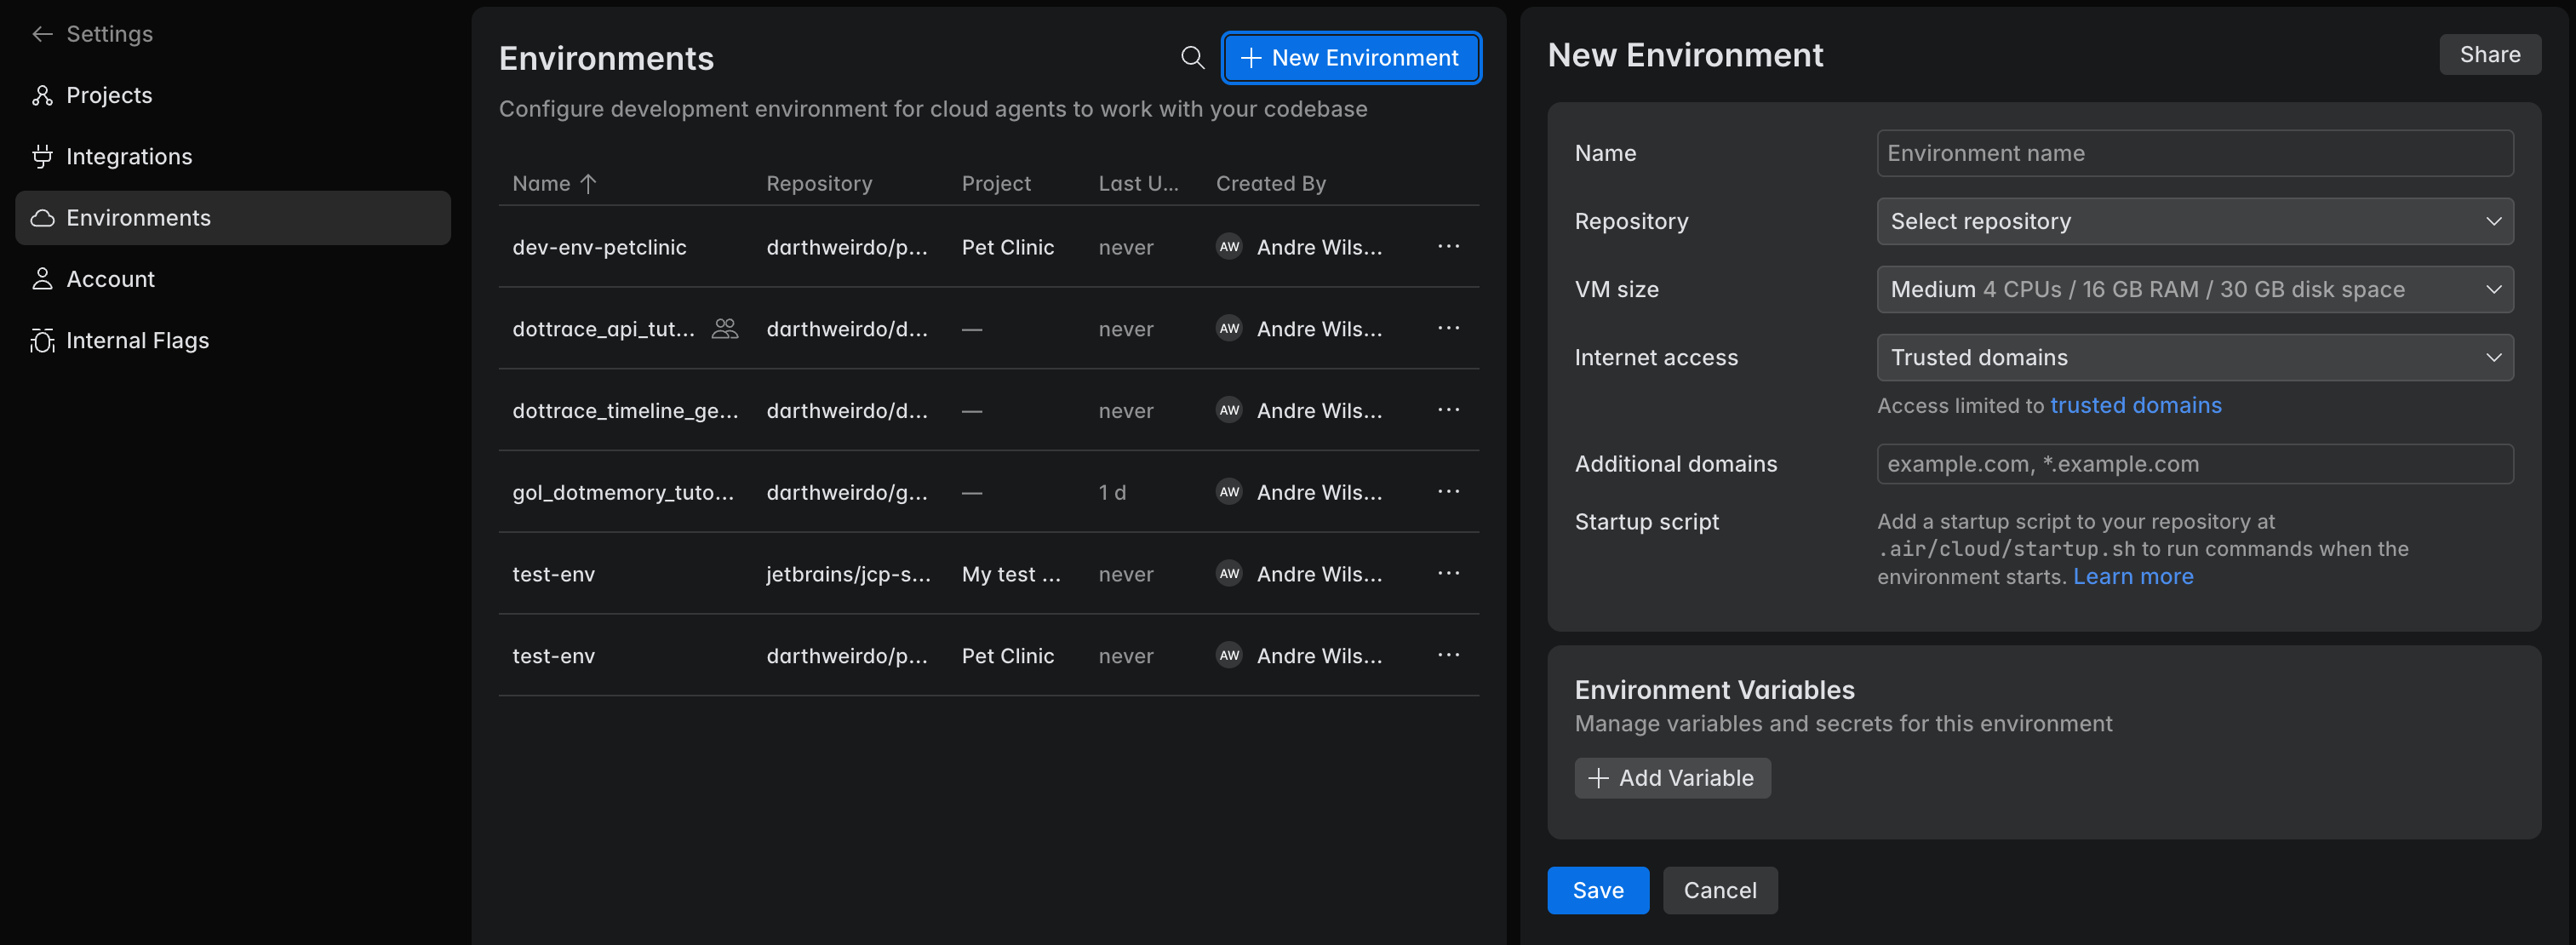Search environments with the magnifier icon
Image resolution: width=2576 pixels, height=945 pixels.
(x=1192, y=57)
